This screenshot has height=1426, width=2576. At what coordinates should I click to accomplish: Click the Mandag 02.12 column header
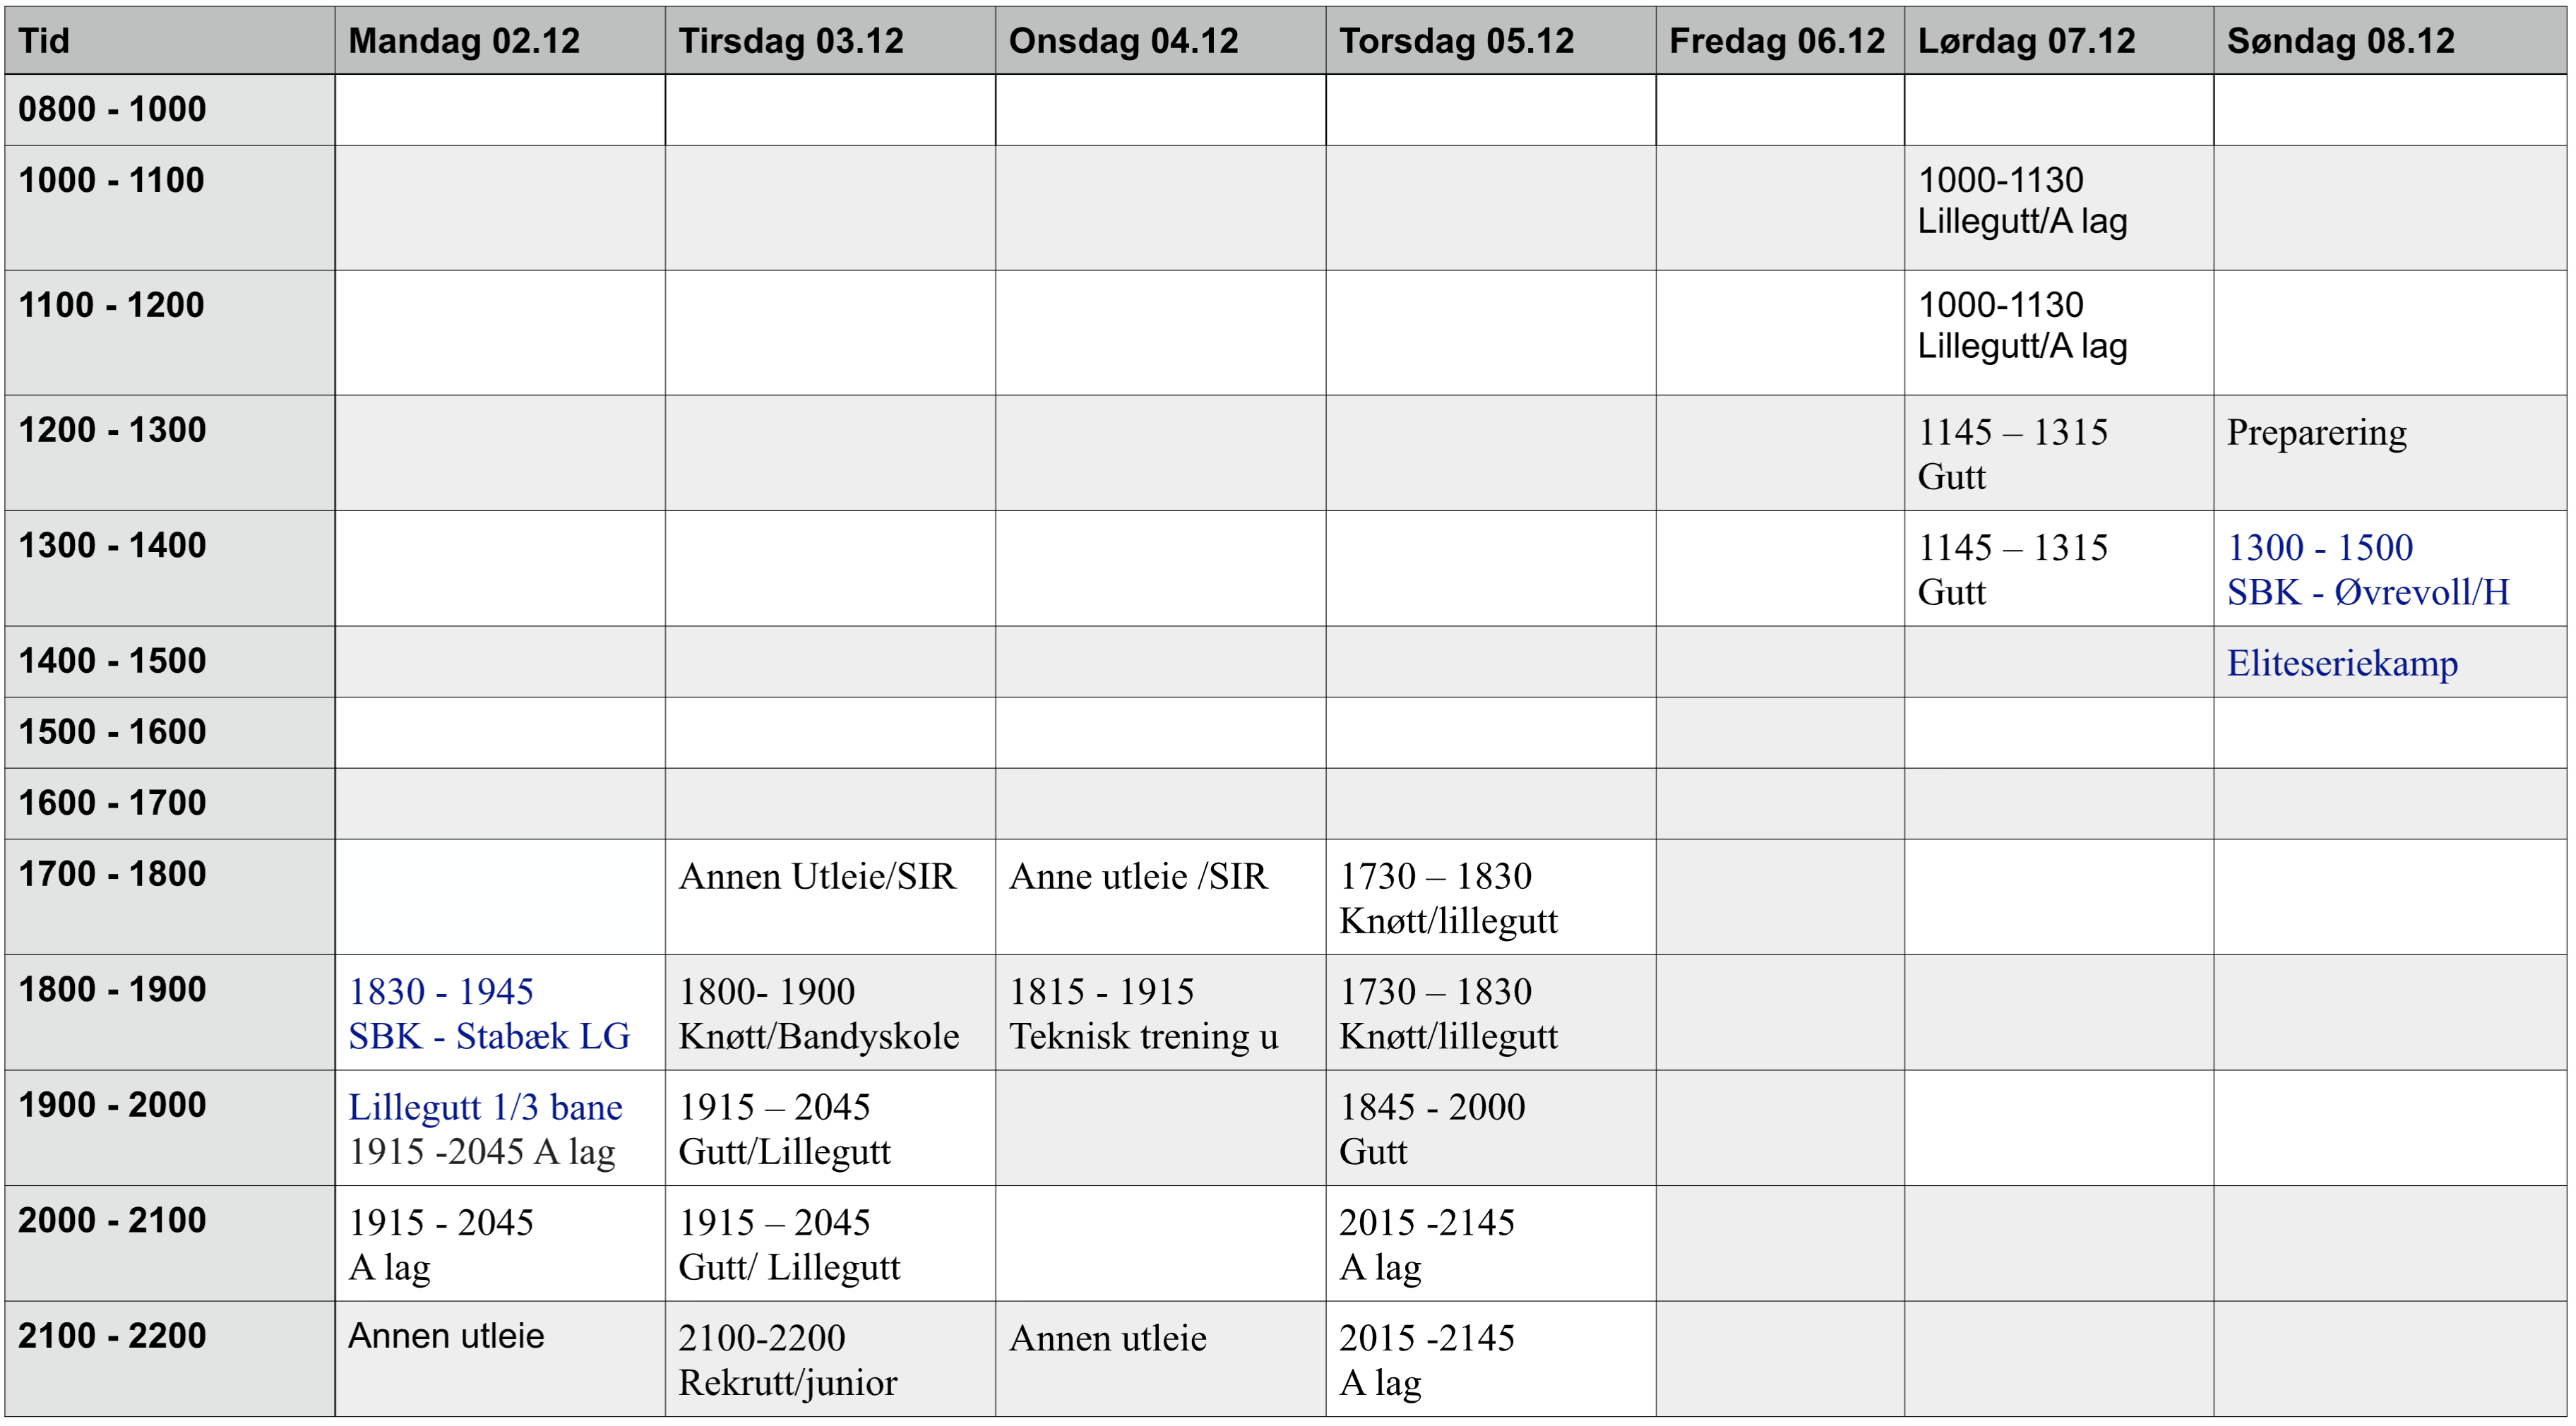coord(464,41)
